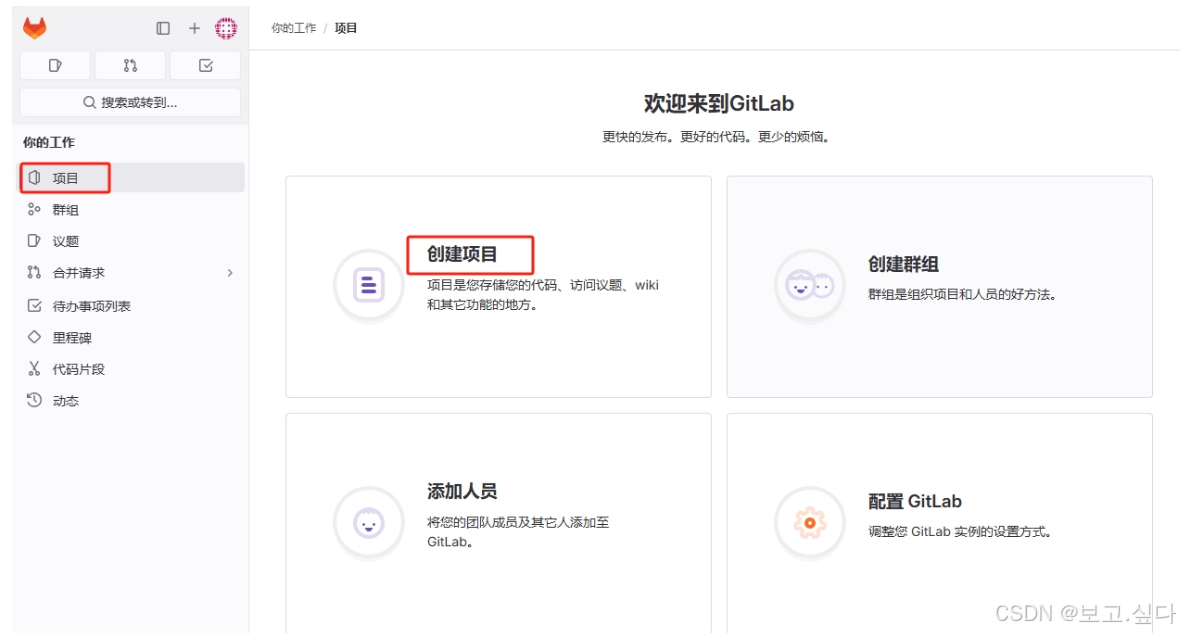Expand the 合并请求 chevron in sidebar
Viewport: 1180px width, 633px height.
tap(228, 273)
